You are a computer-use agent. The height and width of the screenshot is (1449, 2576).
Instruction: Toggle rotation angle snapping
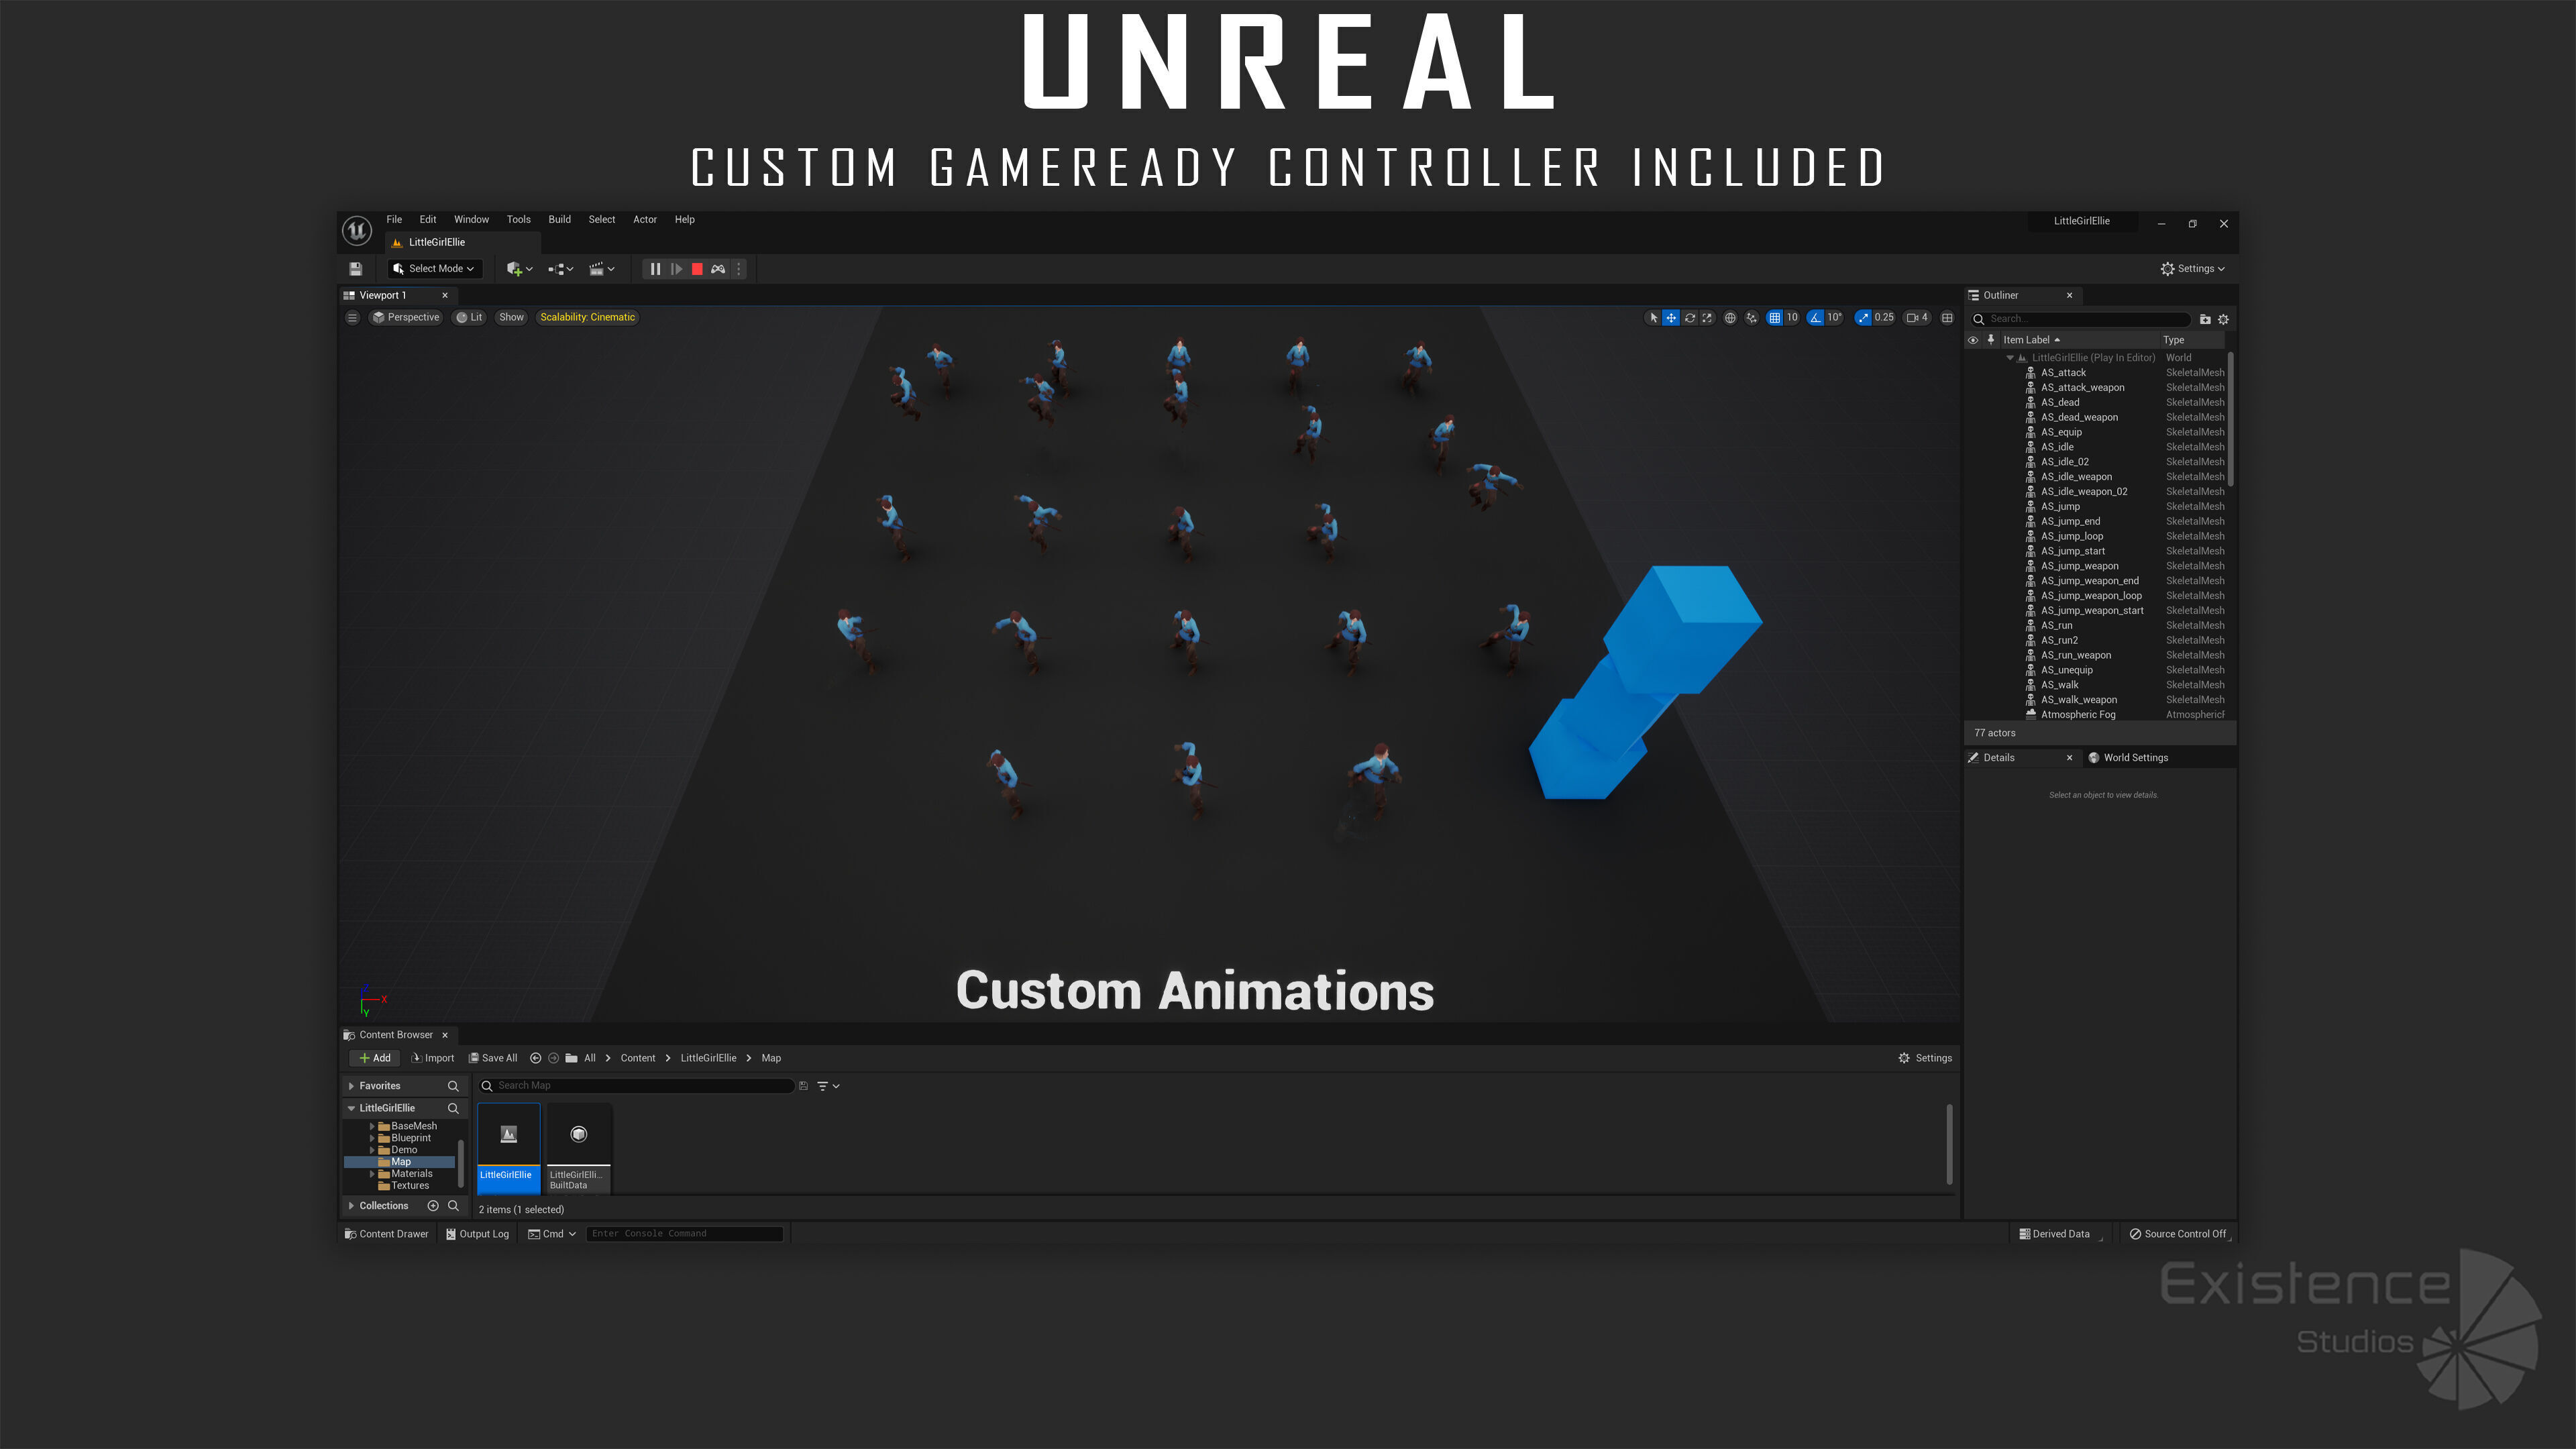[x=1815, y=318]
